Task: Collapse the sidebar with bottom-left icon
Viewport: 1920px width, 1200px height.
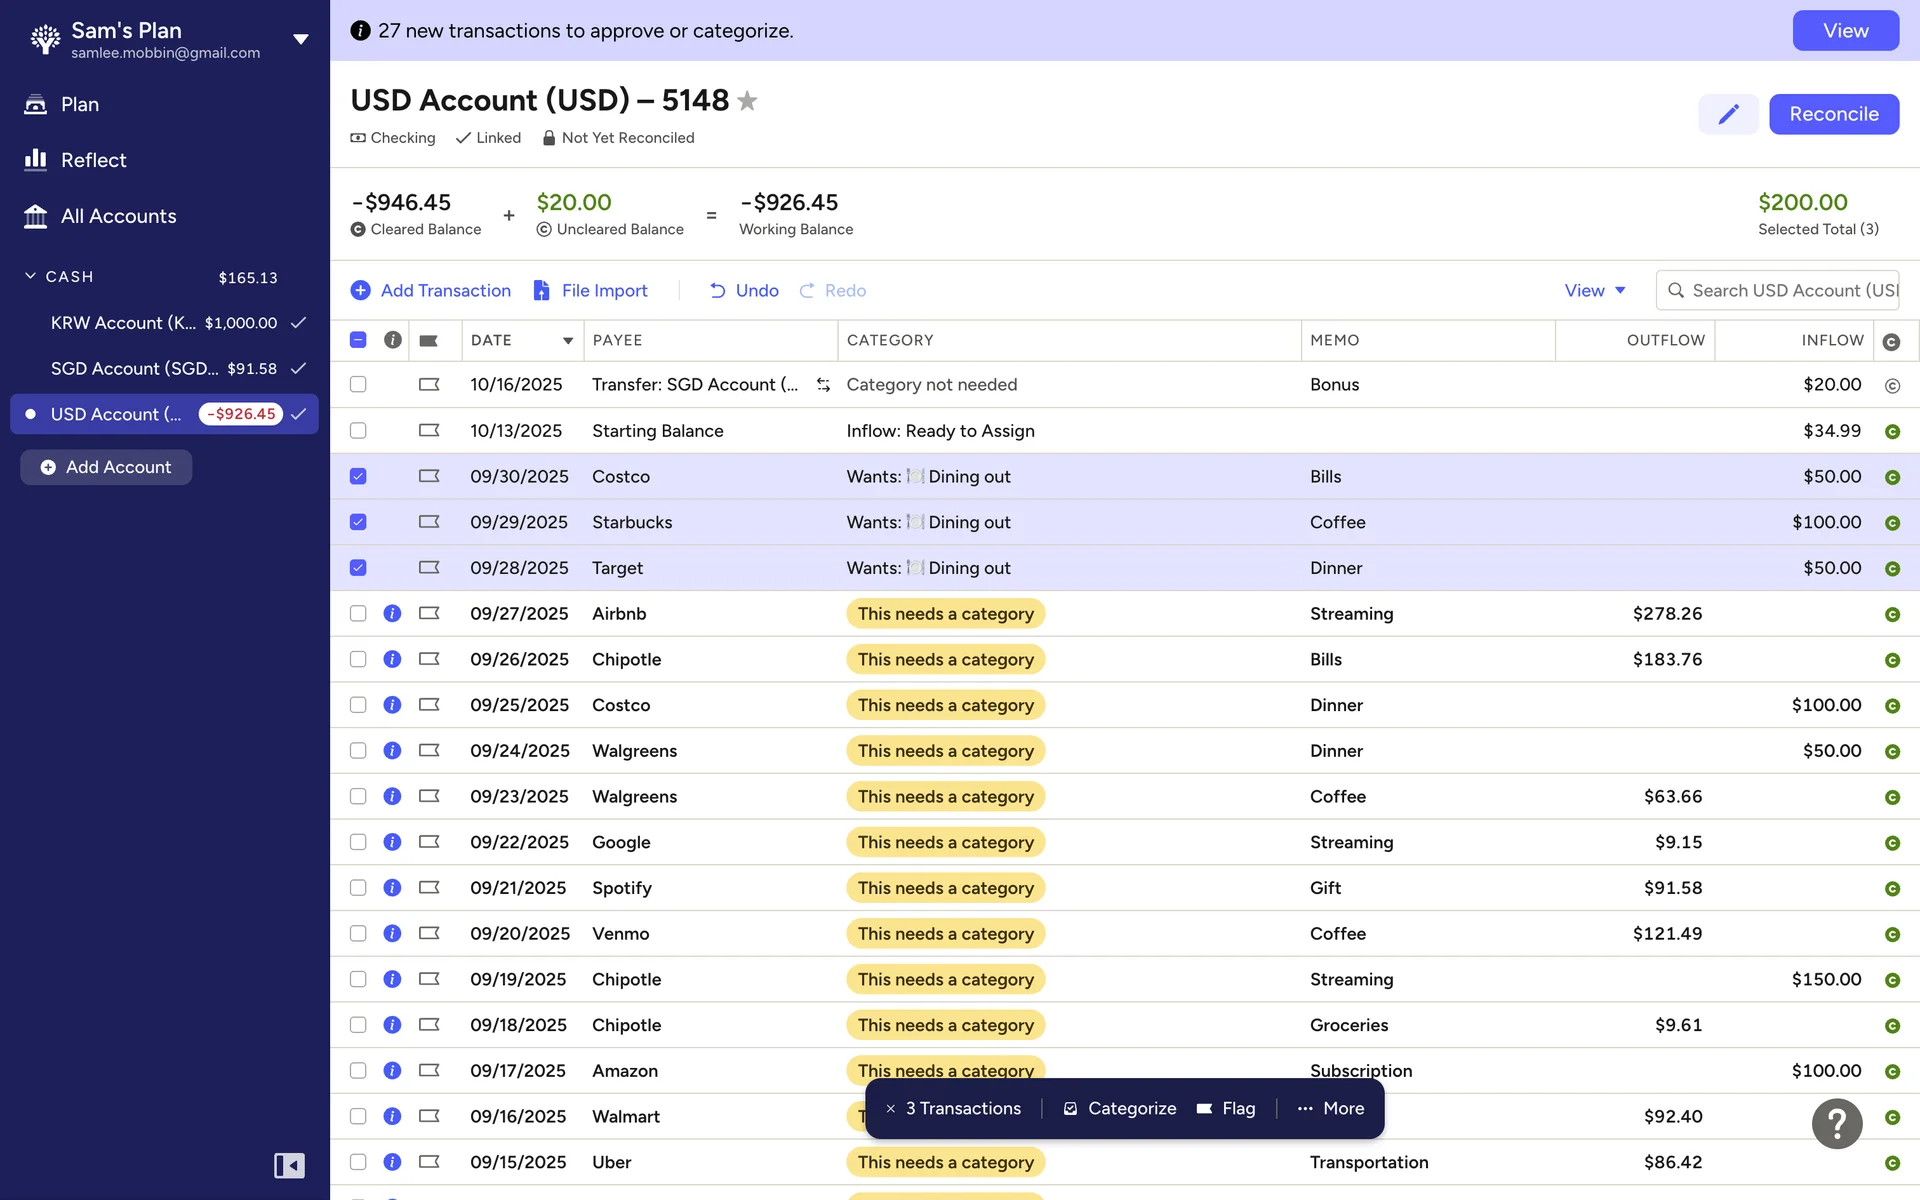Action: 289,1165
